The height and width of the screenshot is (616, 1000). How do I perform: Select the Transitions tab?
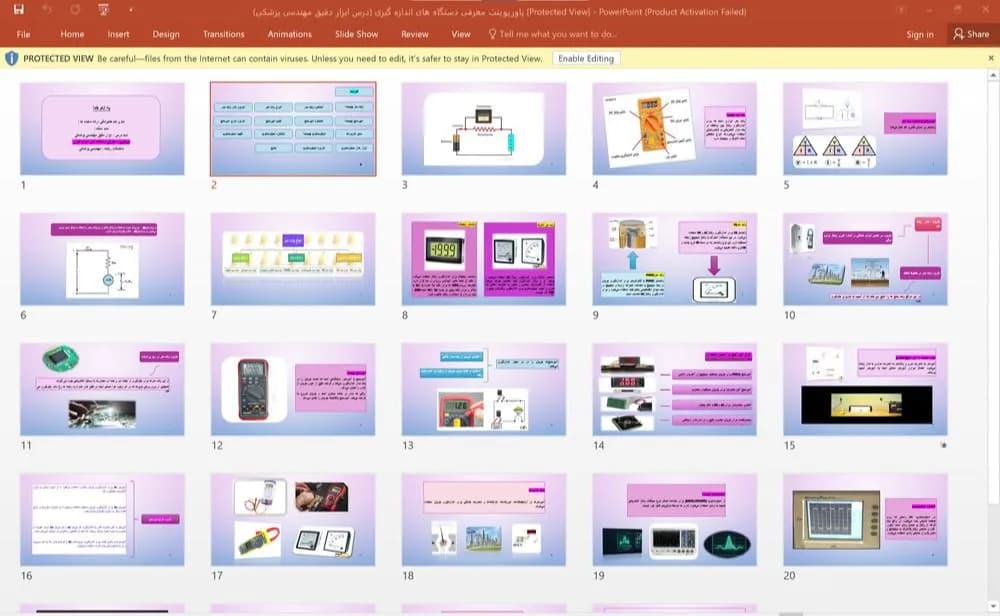[223, 34]
